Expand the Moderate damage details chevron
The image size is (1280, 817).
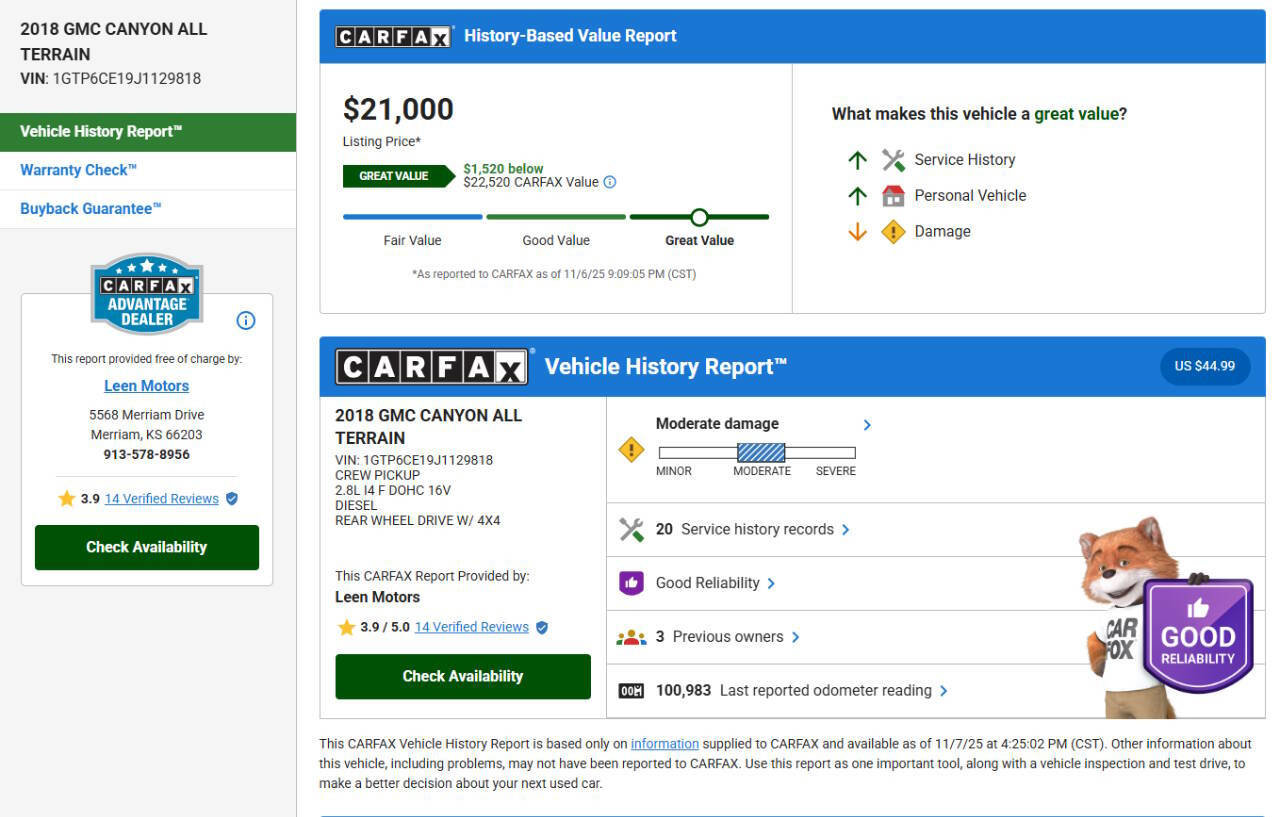(x=867, y=425)
